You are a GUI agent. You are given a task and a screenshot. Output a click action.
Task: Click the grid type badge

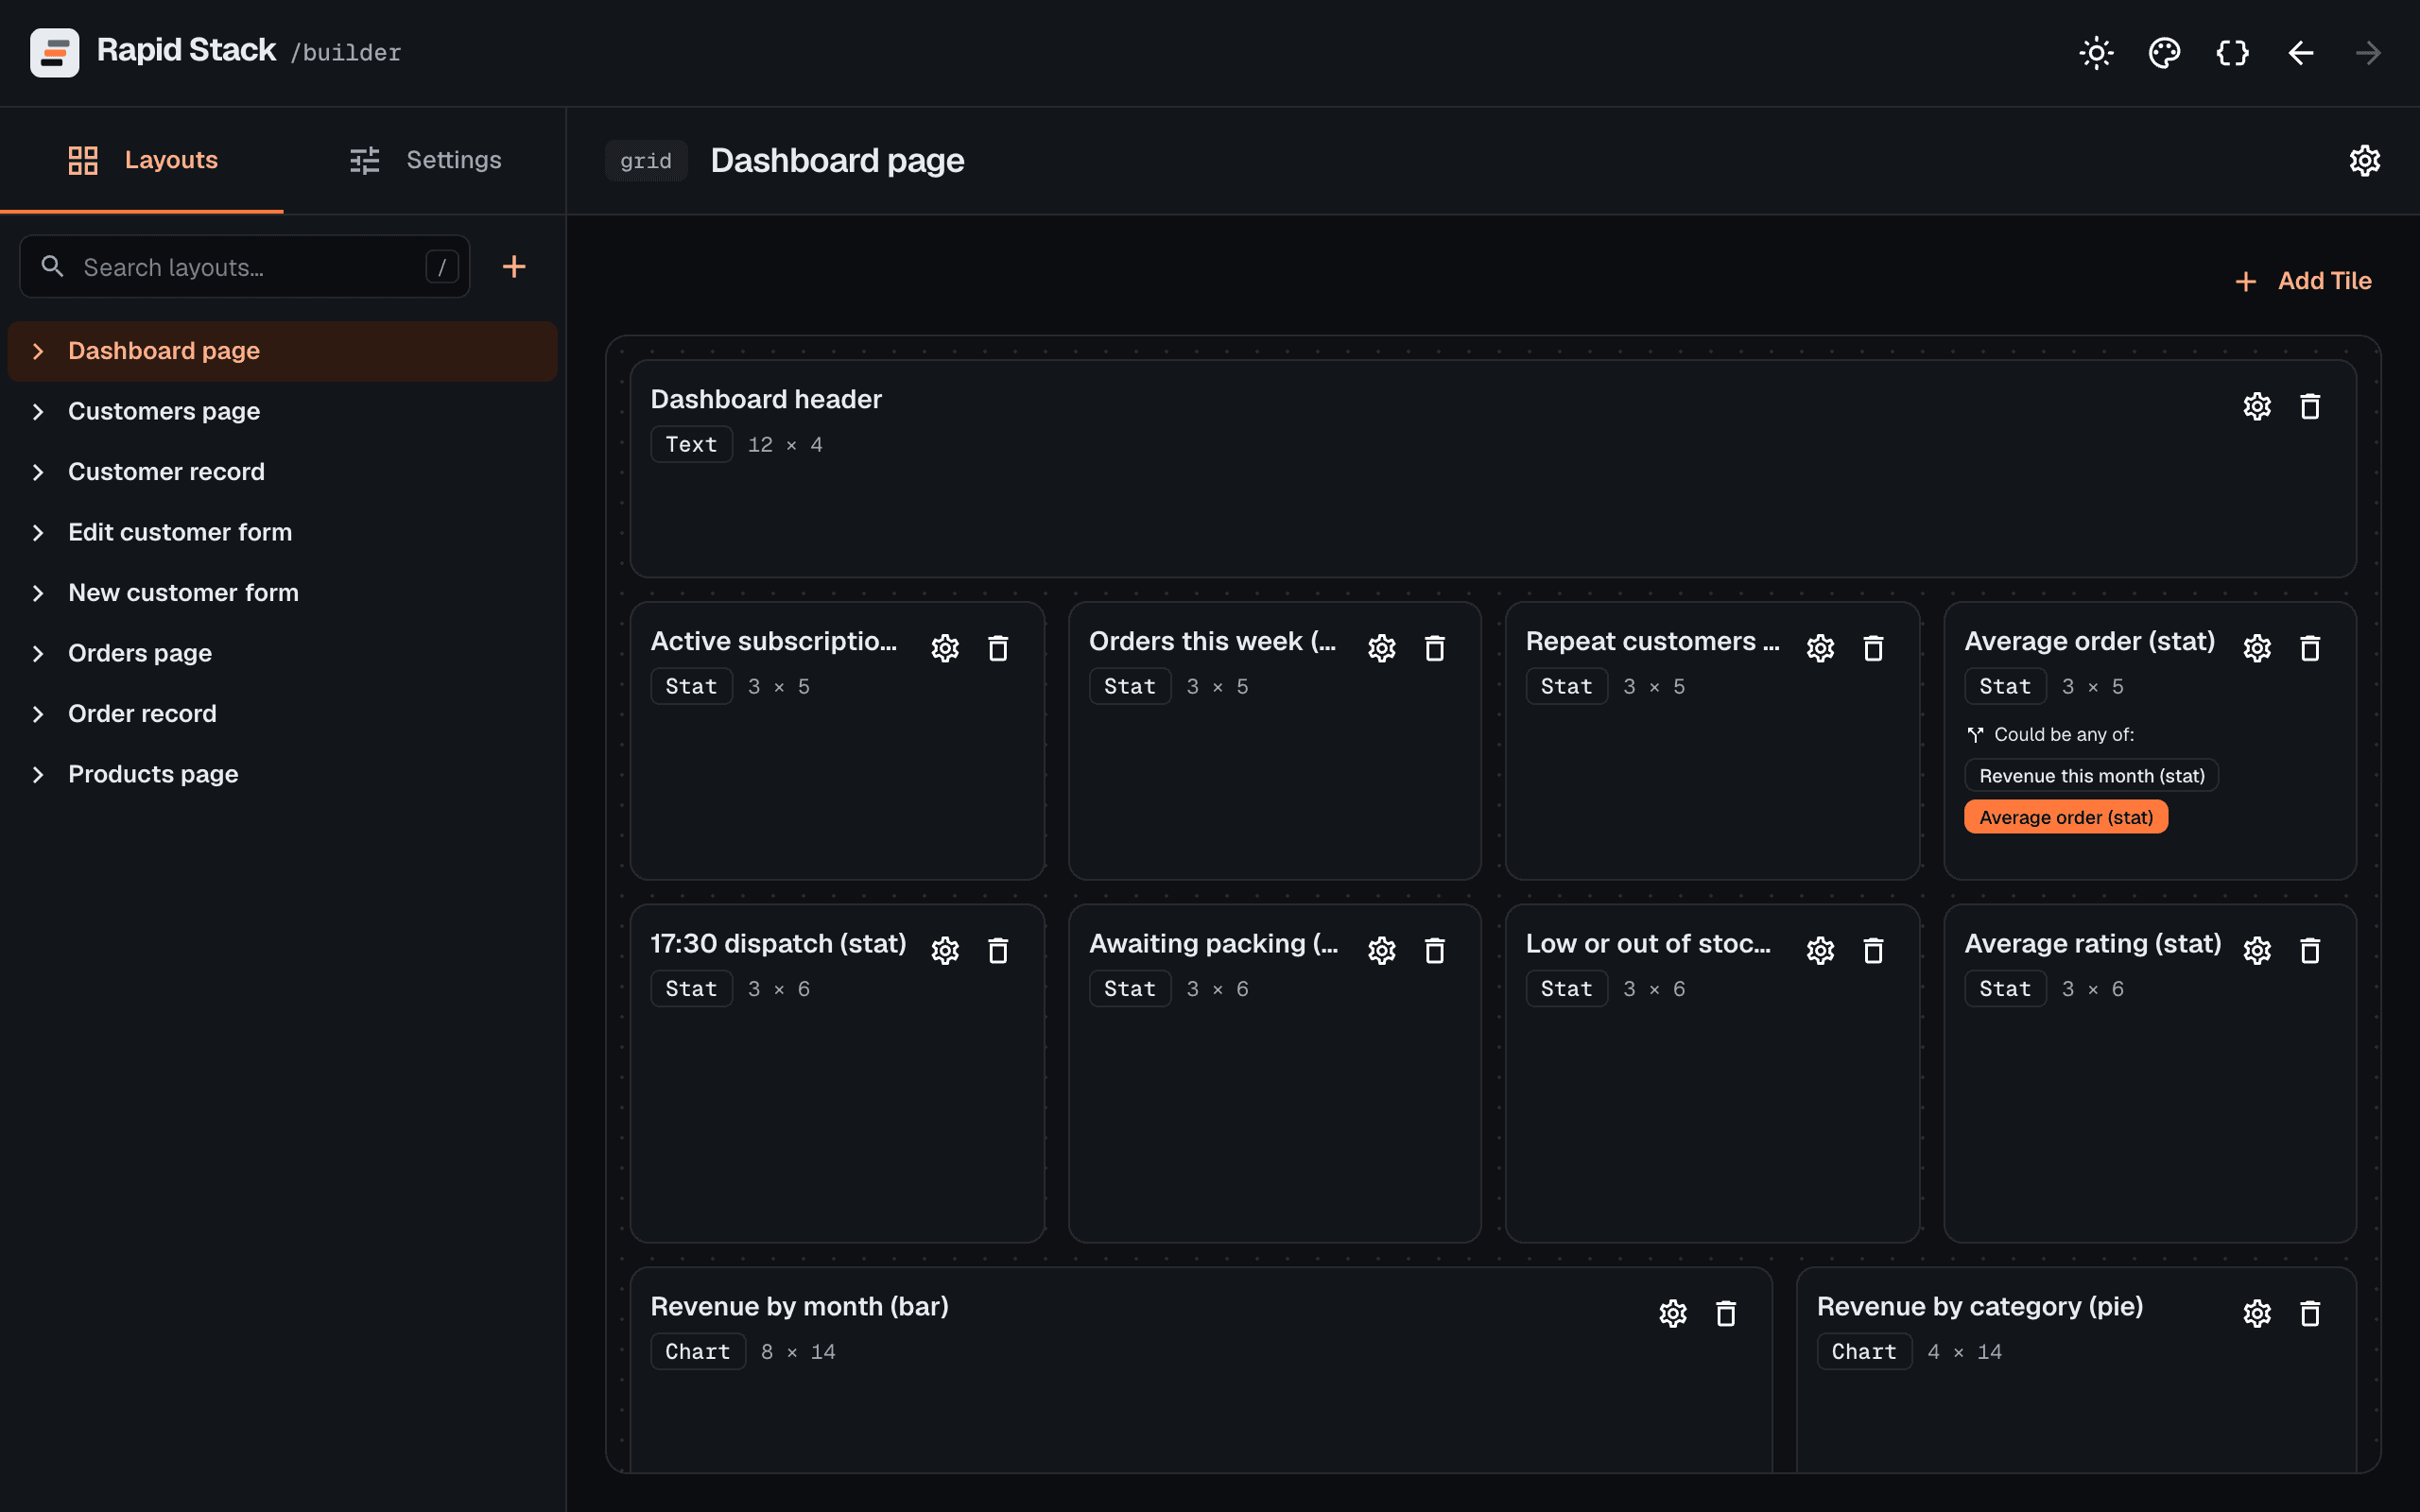[x=646, y=161]
